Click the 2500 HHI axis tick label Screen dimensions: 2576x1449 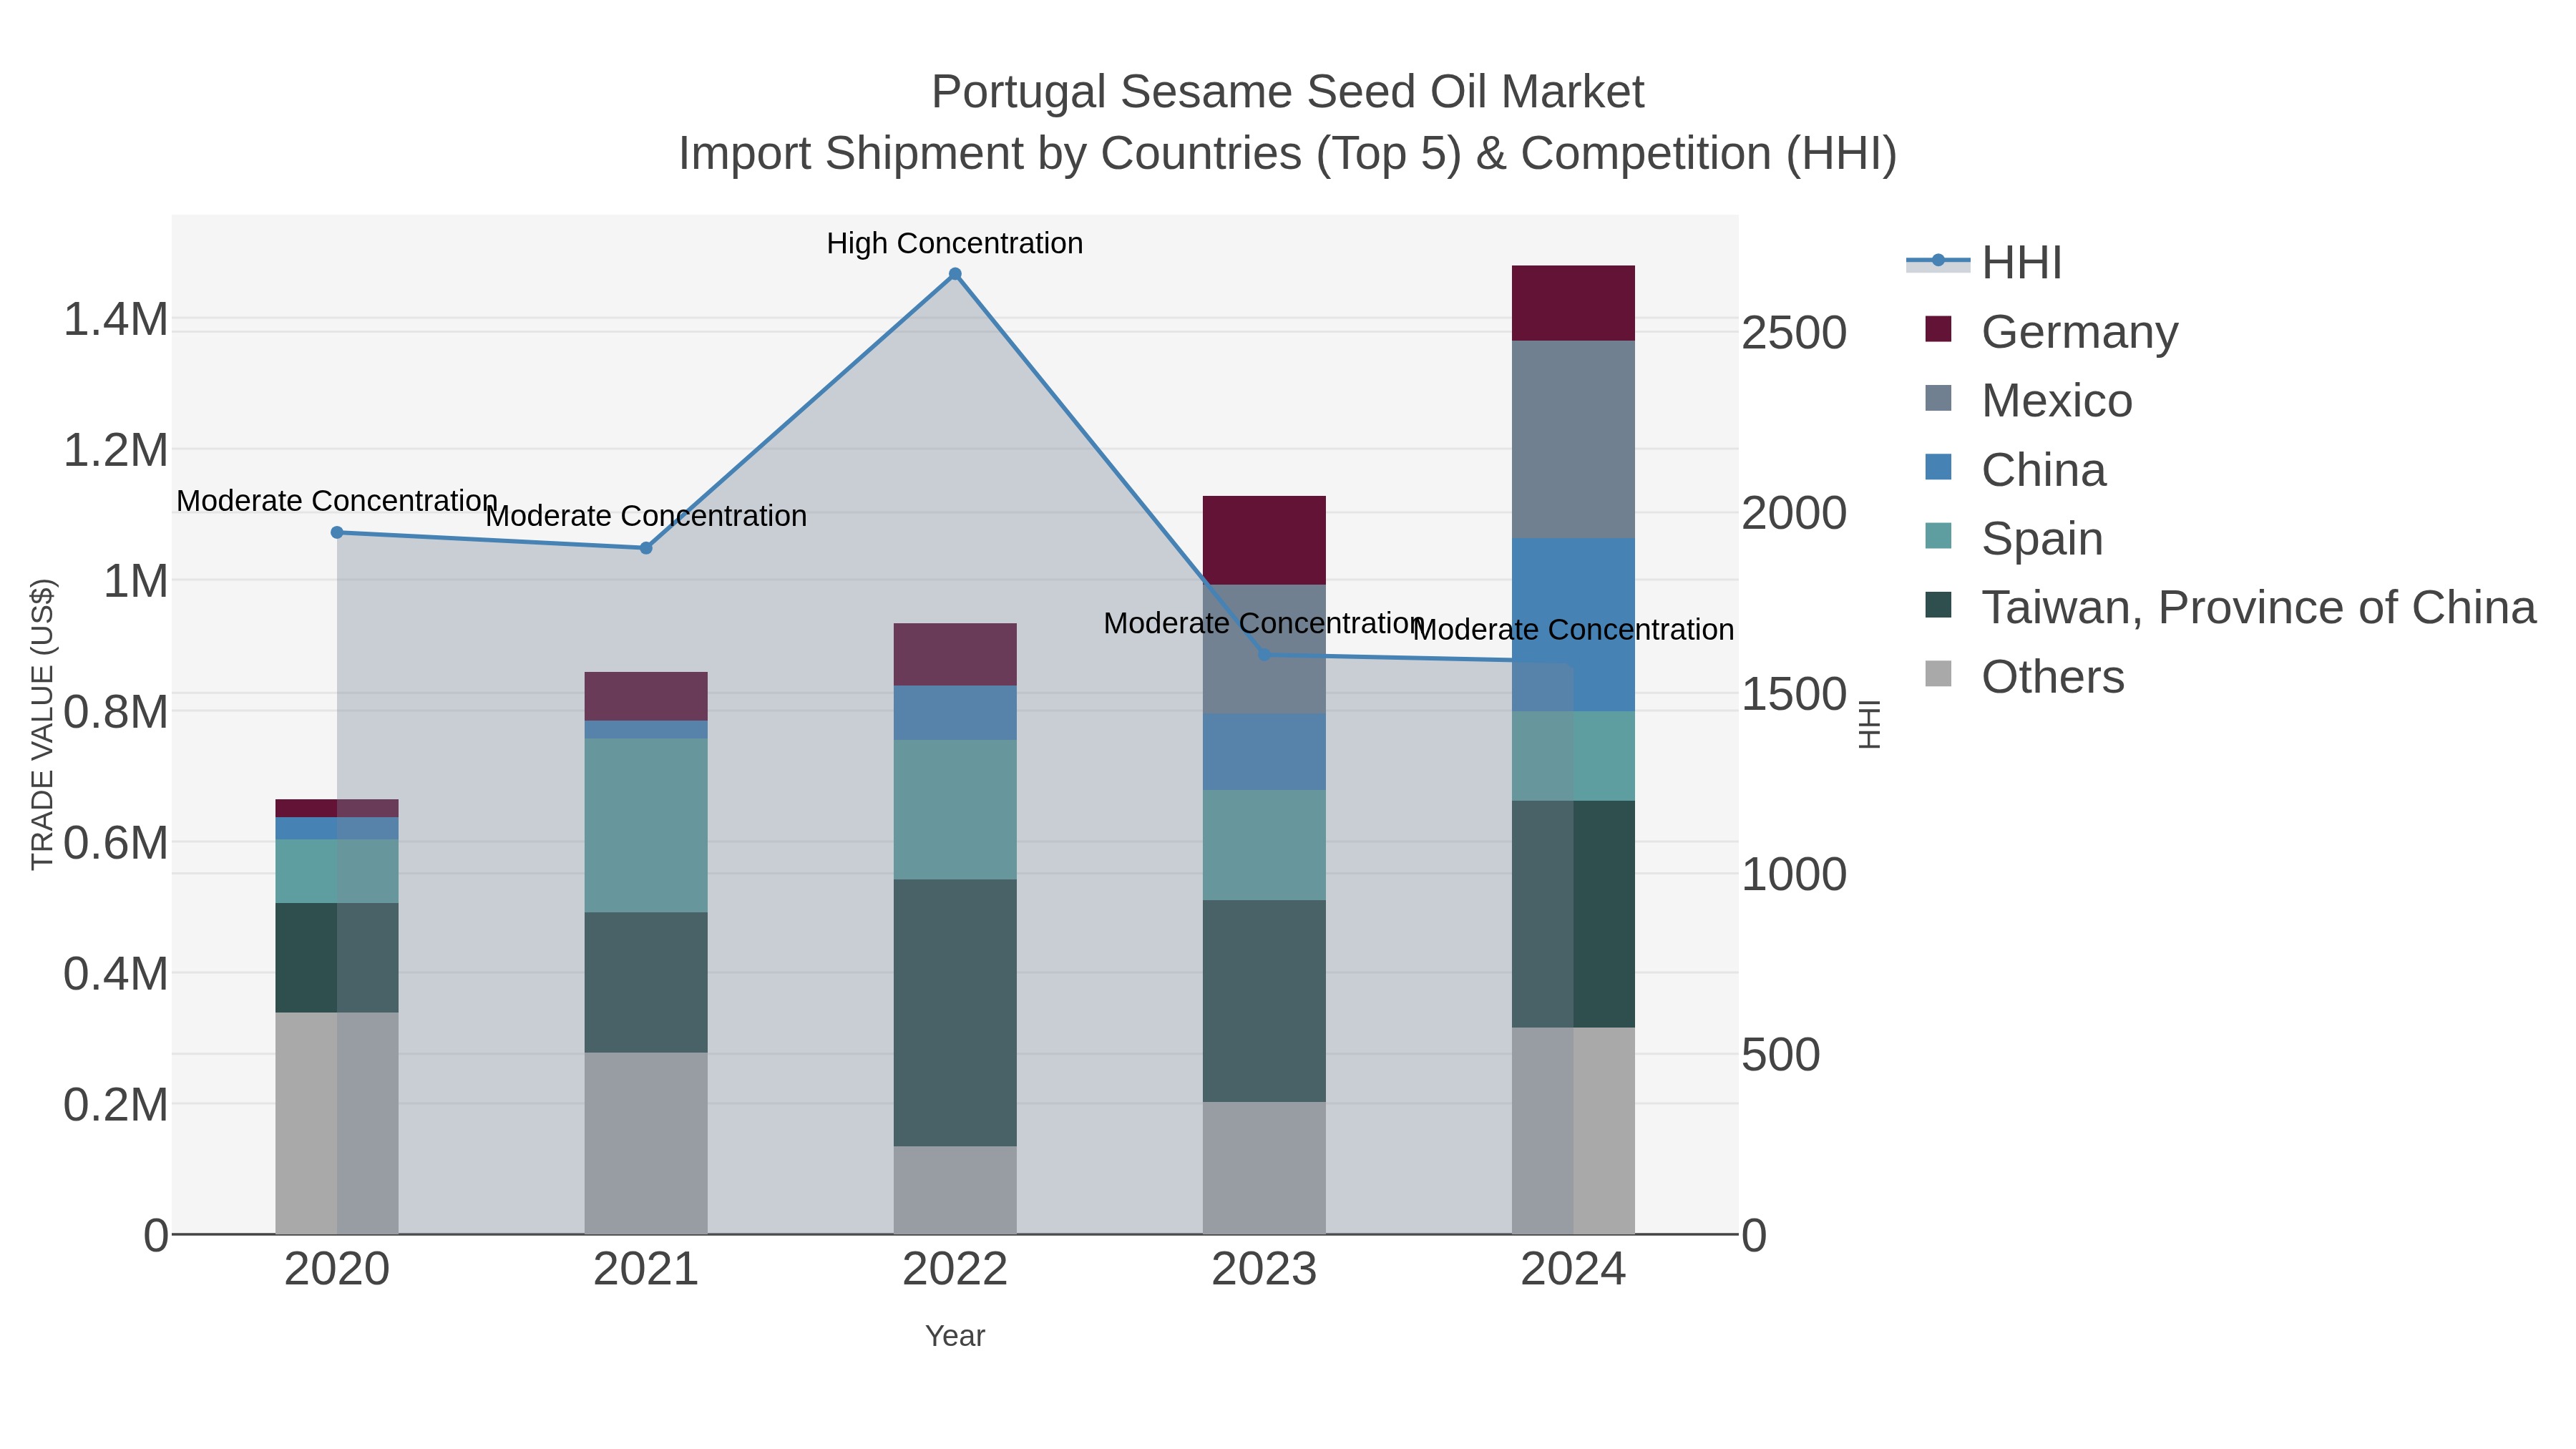(1794, 333)
